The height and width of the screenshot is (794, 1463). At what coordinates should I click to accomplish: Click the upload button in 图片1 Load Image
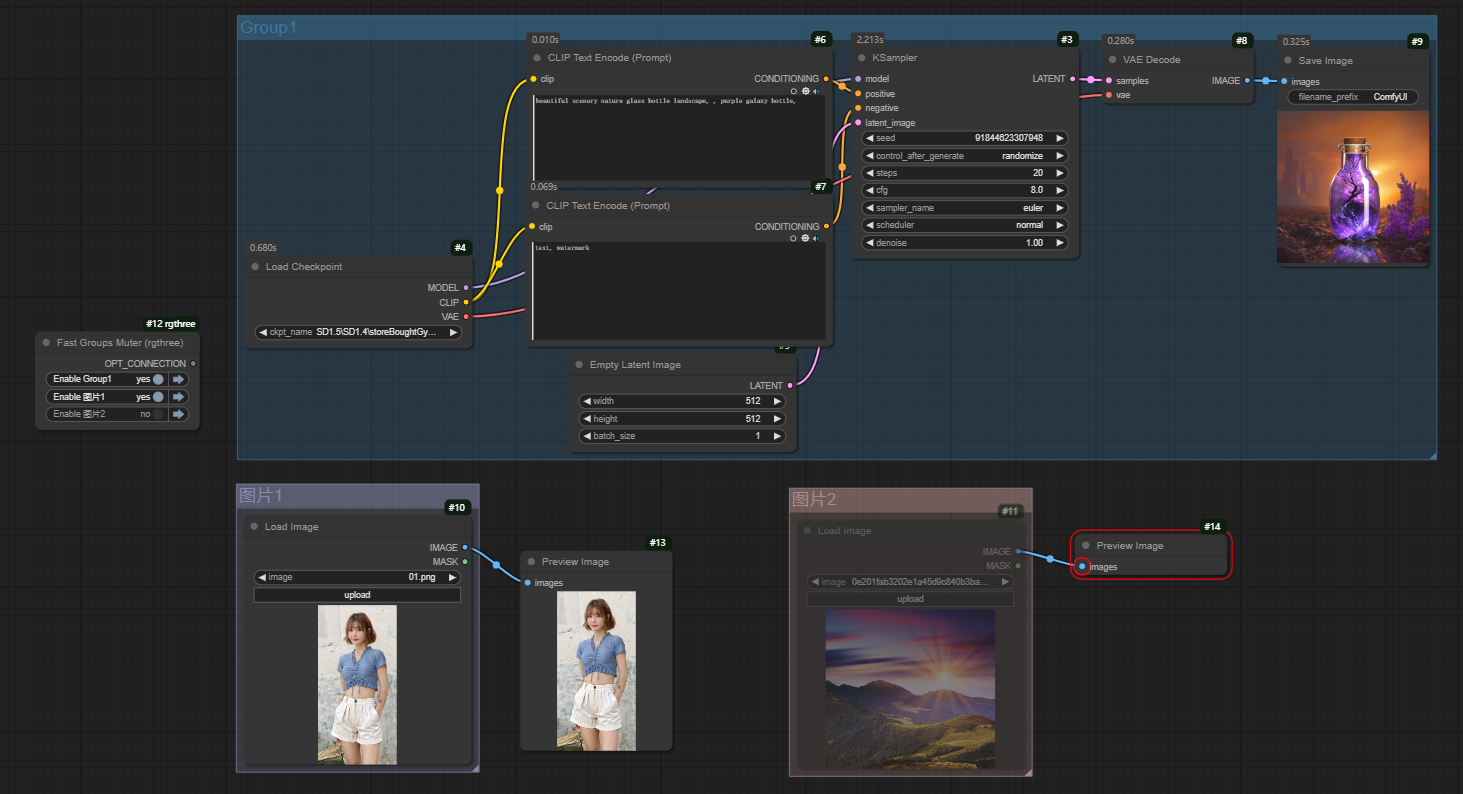coord(357,595)
